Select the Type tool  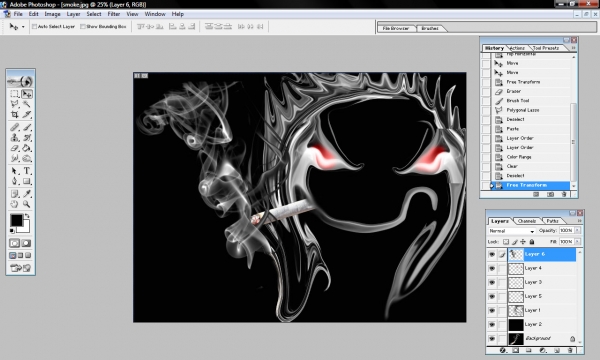coord(26,171)
